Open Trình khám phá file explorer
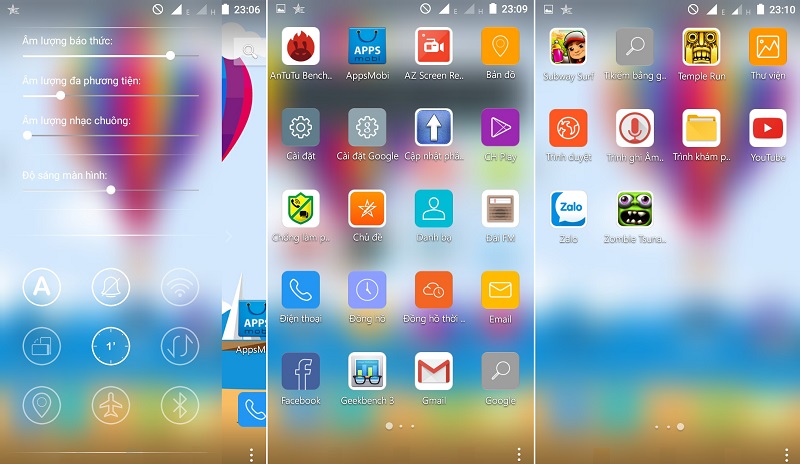The image size is (800, 464). click(702, 128)
